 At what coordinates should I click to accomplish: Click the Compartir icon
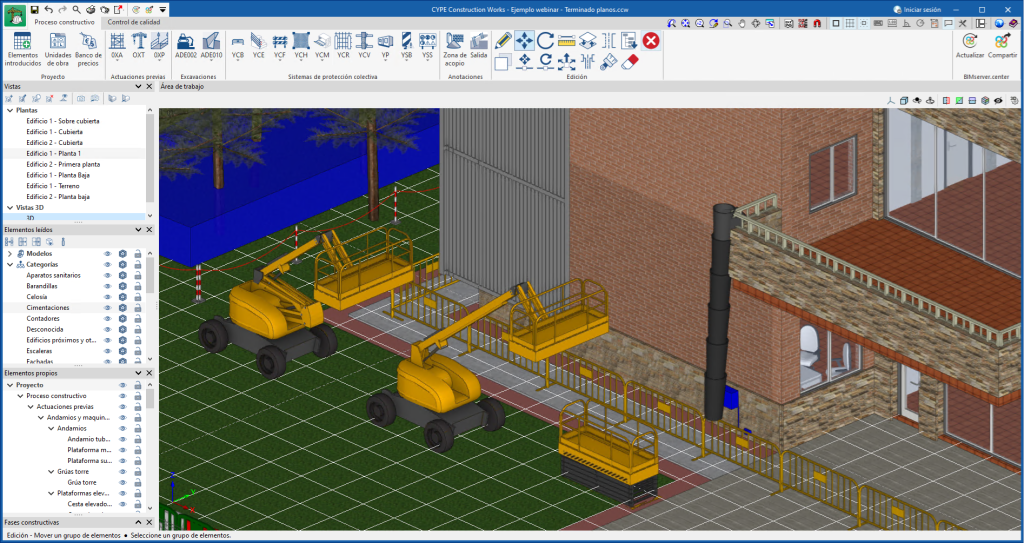tap(1002, 42)
